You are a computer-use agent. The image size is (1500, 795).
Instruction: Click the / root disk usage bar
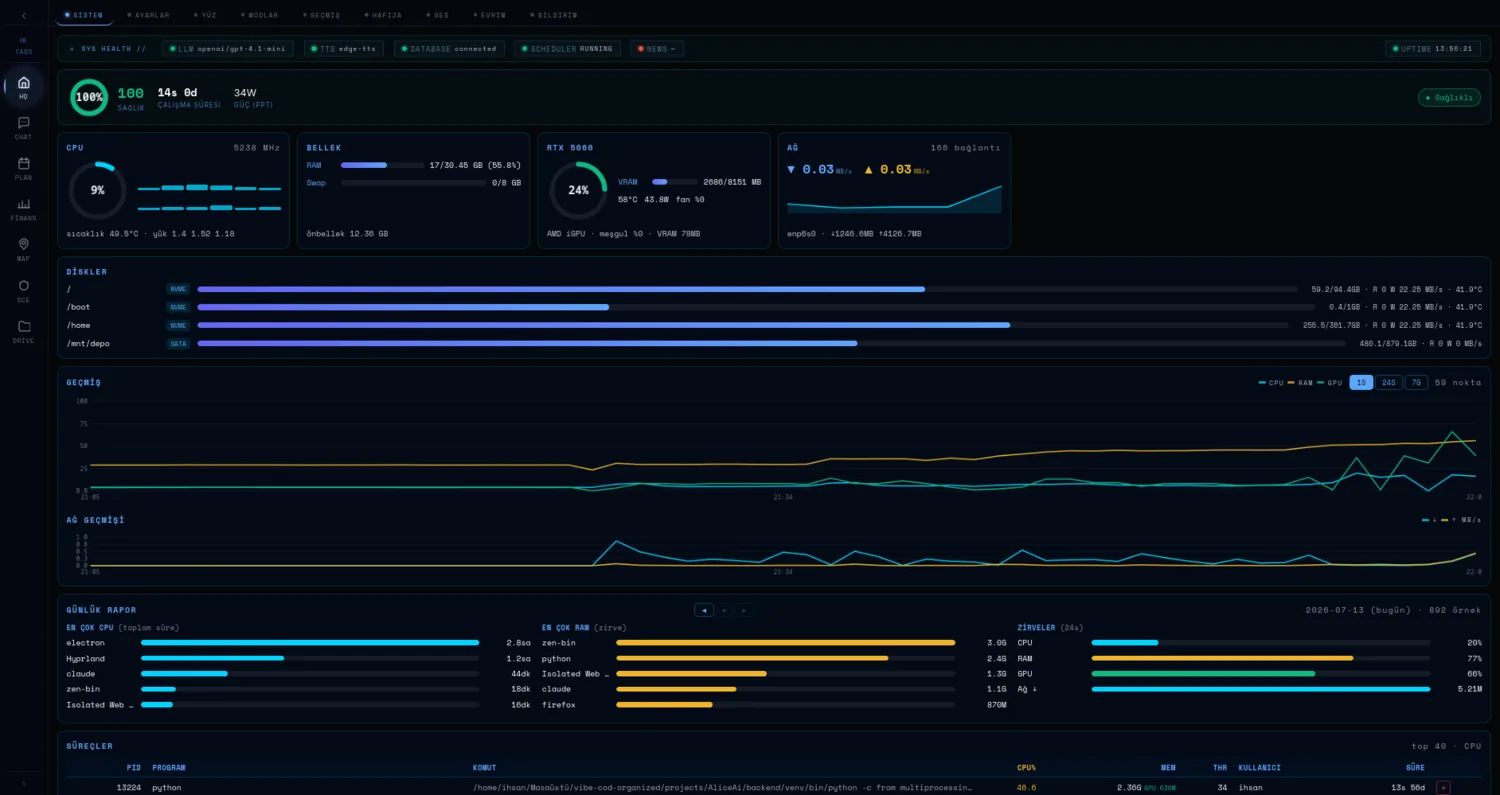(747, 289)
